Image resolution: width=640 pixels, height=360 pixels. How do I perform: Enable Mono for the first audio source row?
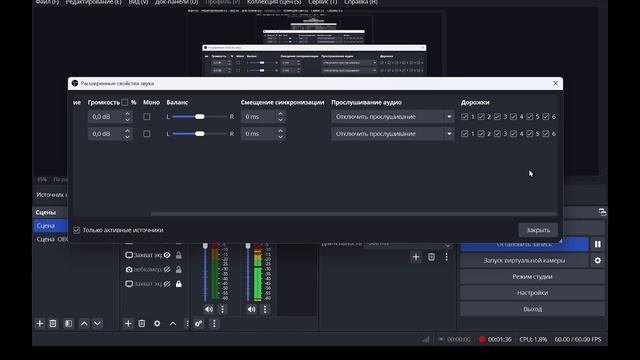pyautogui.click(x=147, y=117)
